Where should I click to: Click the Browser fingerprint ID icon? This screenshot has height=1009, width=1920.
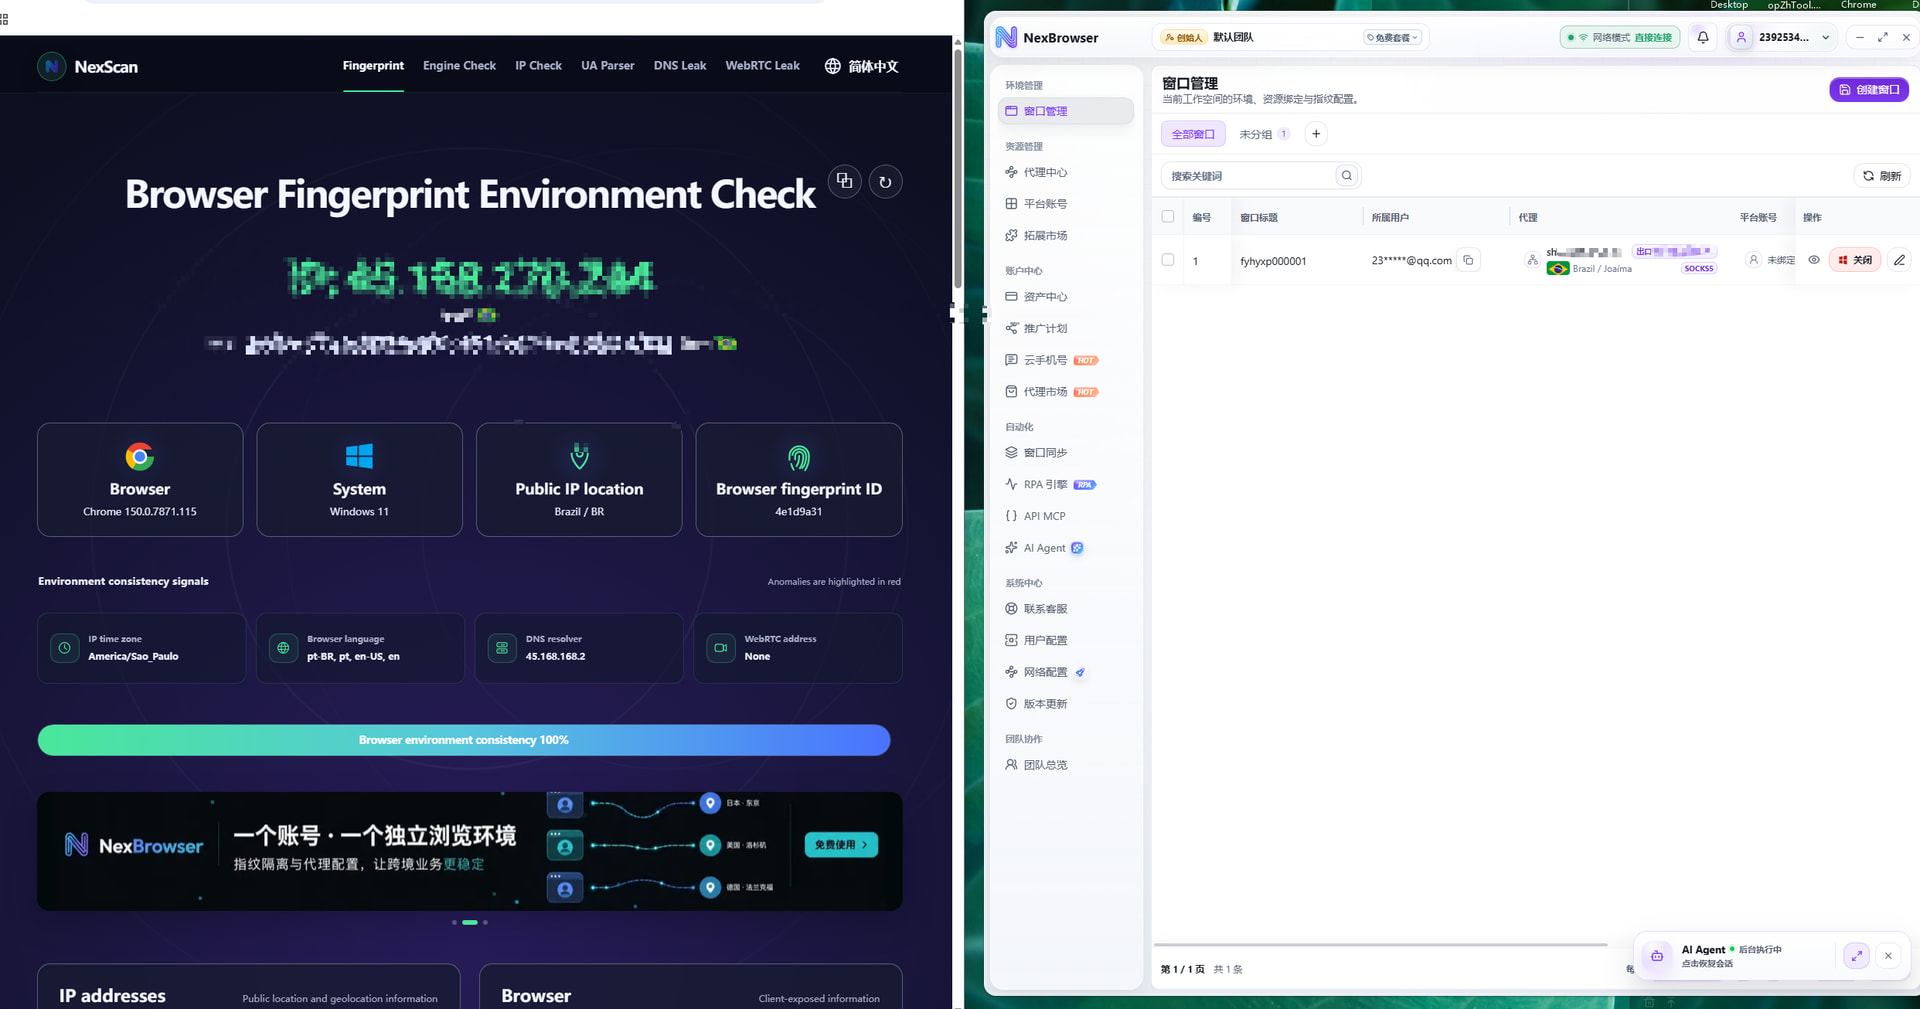(798, 458)
